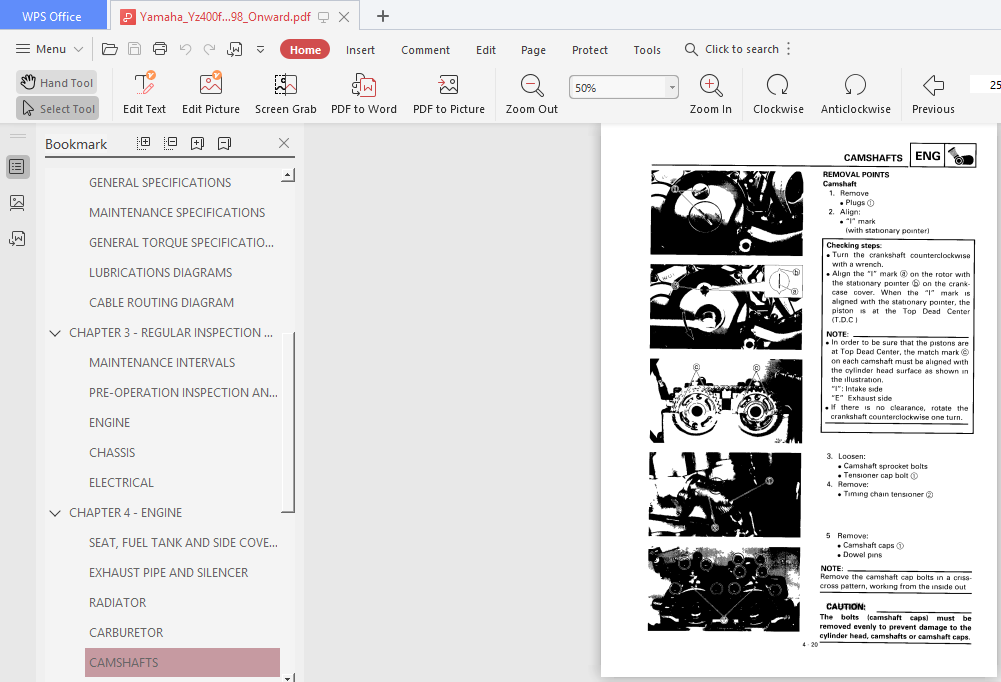Select the SEAT, FUEL TANK AND SIDE COVE... bookmark
Image resolution: width=1001 pixels, height=682 pixels.
tap(183, 543)
